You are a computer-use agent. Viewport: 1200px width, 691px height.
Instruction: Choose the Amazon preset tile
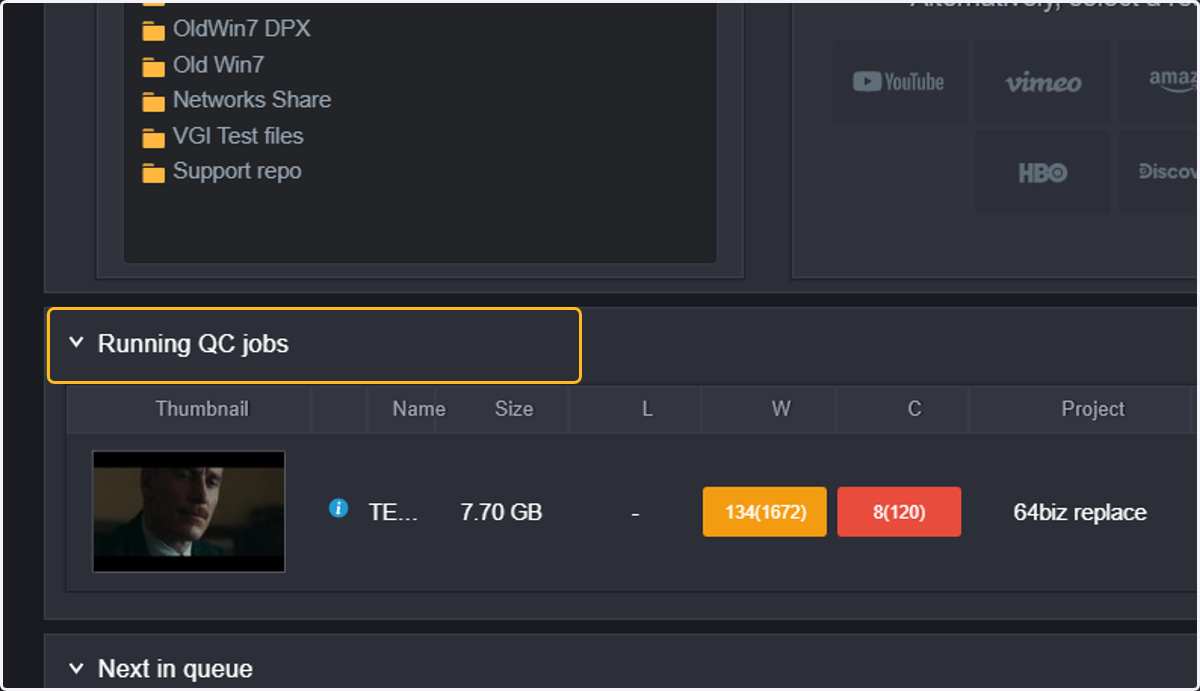(1160, 82)
